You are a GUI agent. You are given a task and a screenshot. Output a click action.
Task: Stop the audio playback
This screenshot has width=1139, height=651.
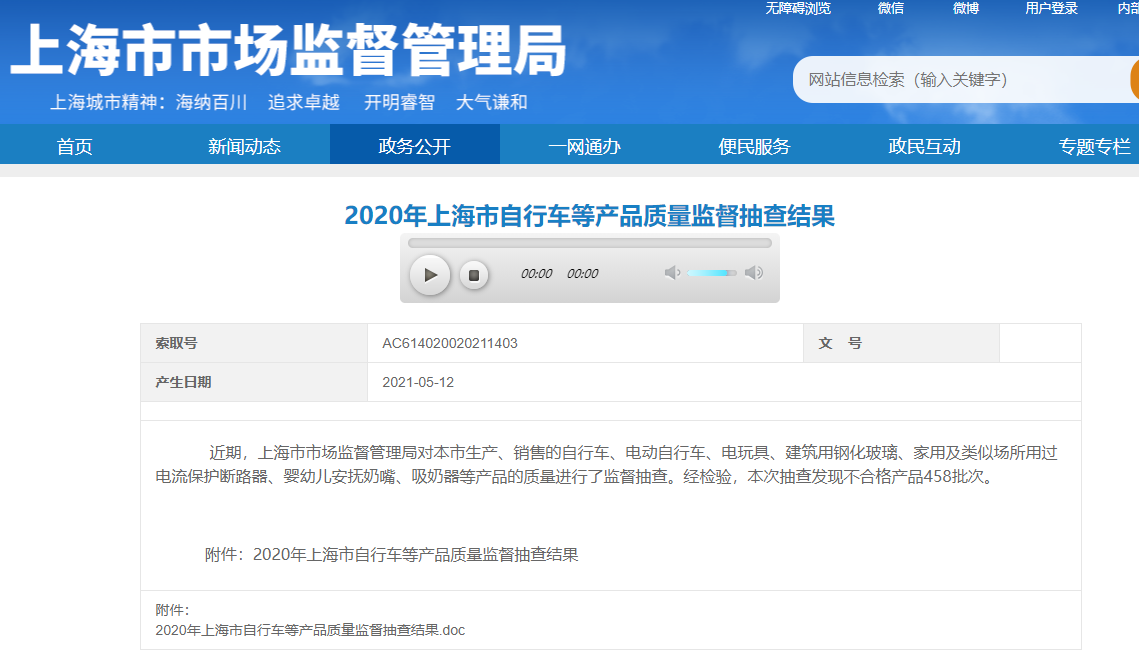[474, 275]
